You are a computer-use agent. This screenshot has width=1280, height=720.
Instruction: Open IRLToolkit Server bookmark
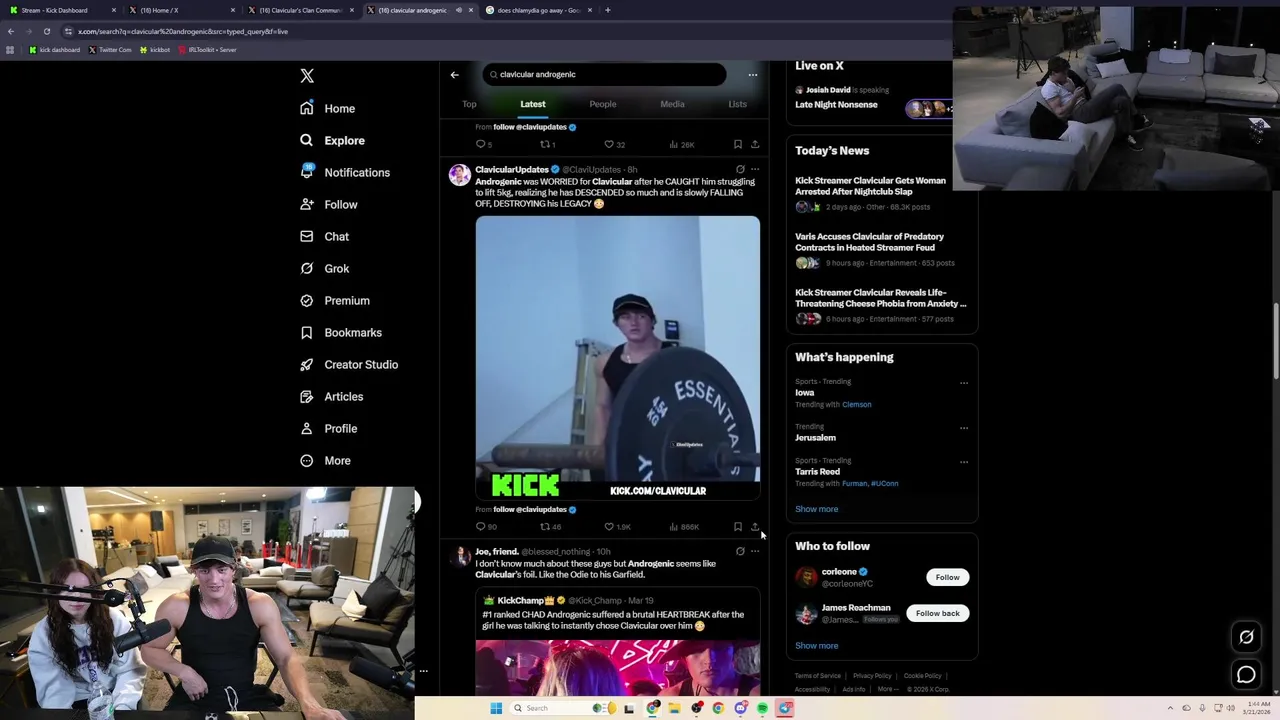point(208,50)
